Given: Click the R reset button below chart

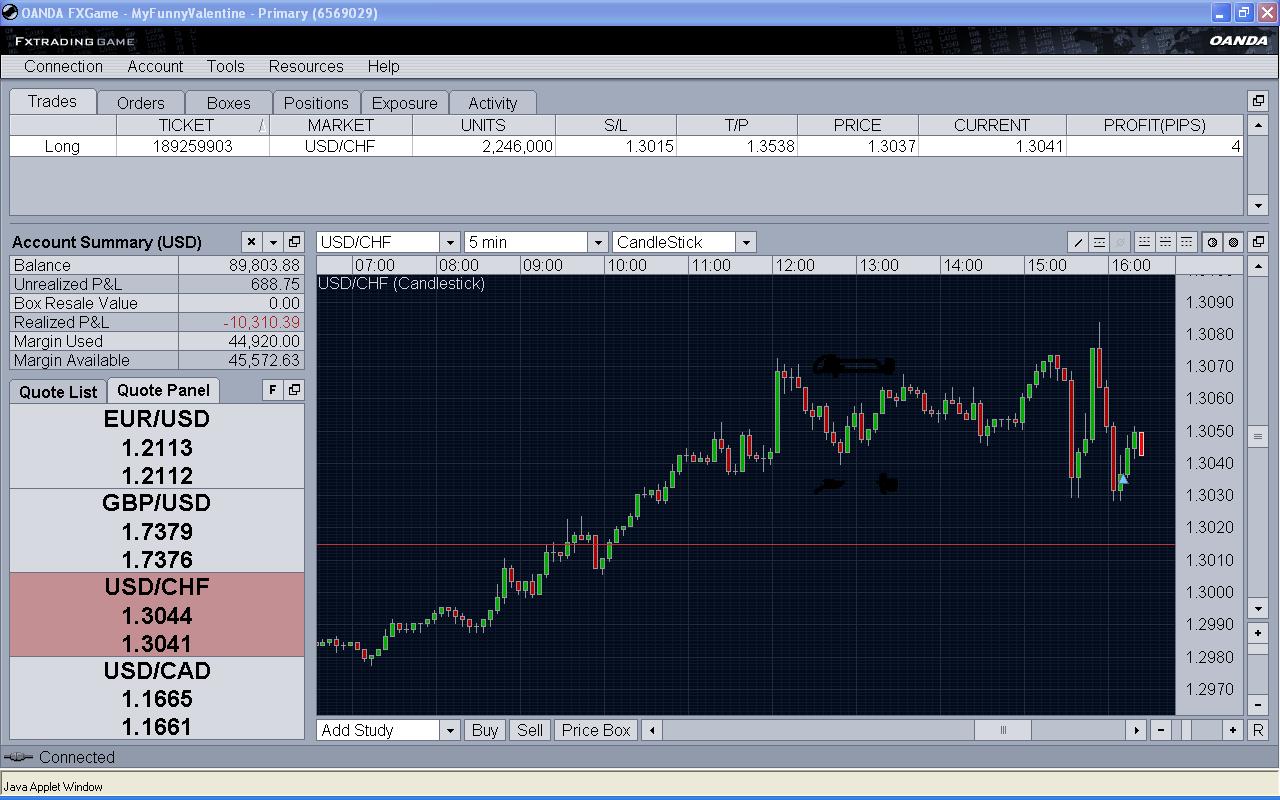Looking at the screenshot, I should click(1258, 730).
